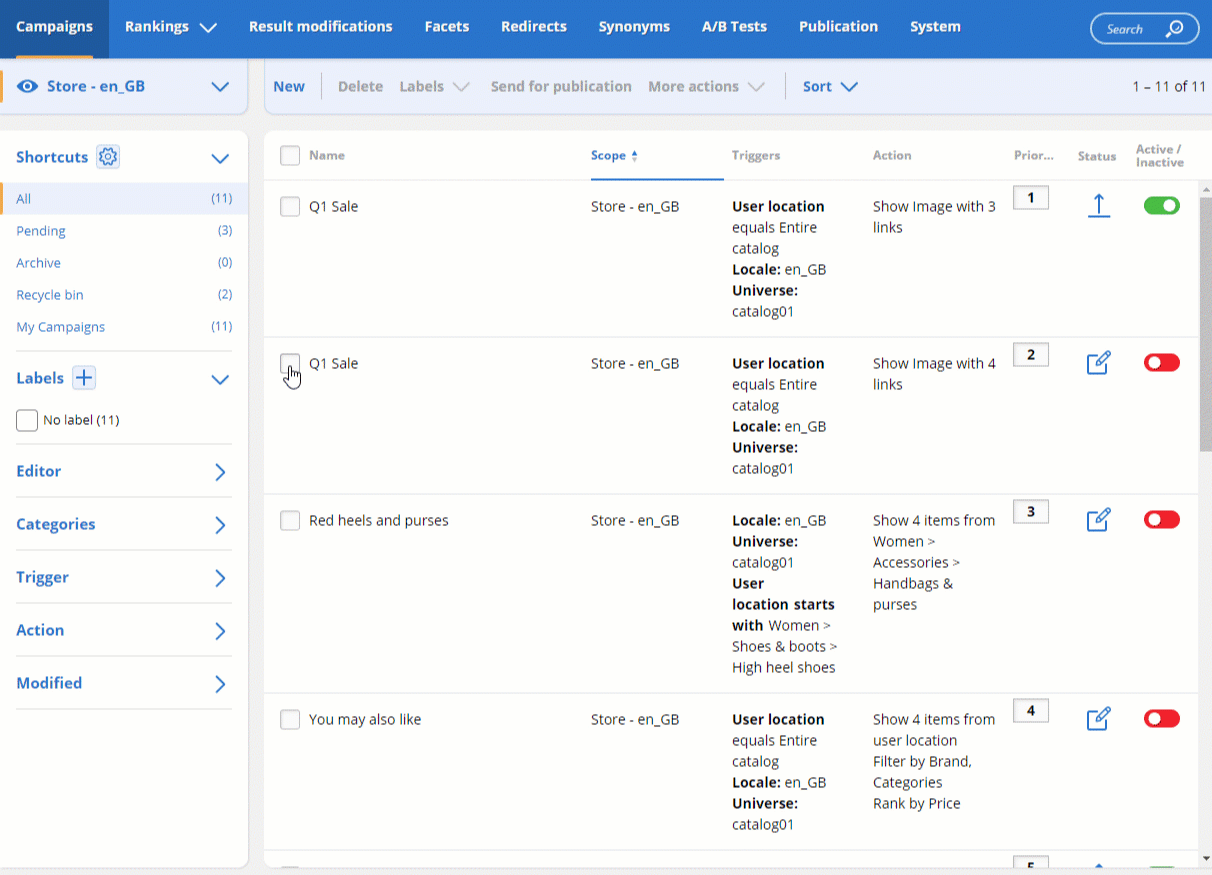Click the eye icon beside Store - en_GB
Viewport: 1212px width, 875px height.
coord(28,86)
